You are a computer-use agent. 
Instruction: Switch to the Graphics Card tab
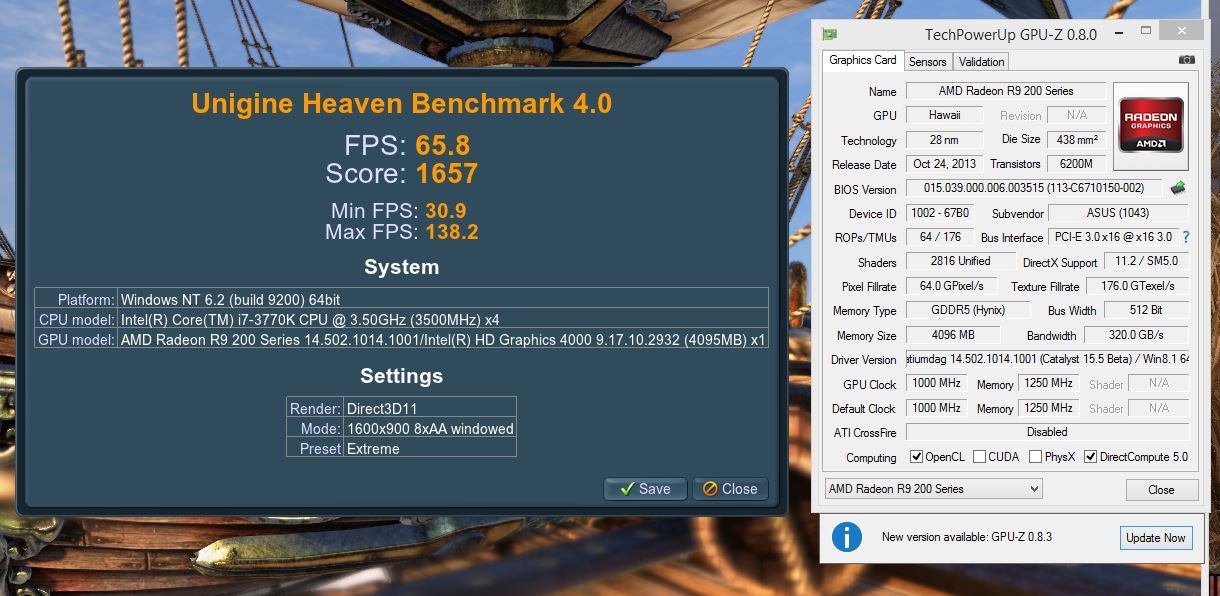click(x=863, y=60)
